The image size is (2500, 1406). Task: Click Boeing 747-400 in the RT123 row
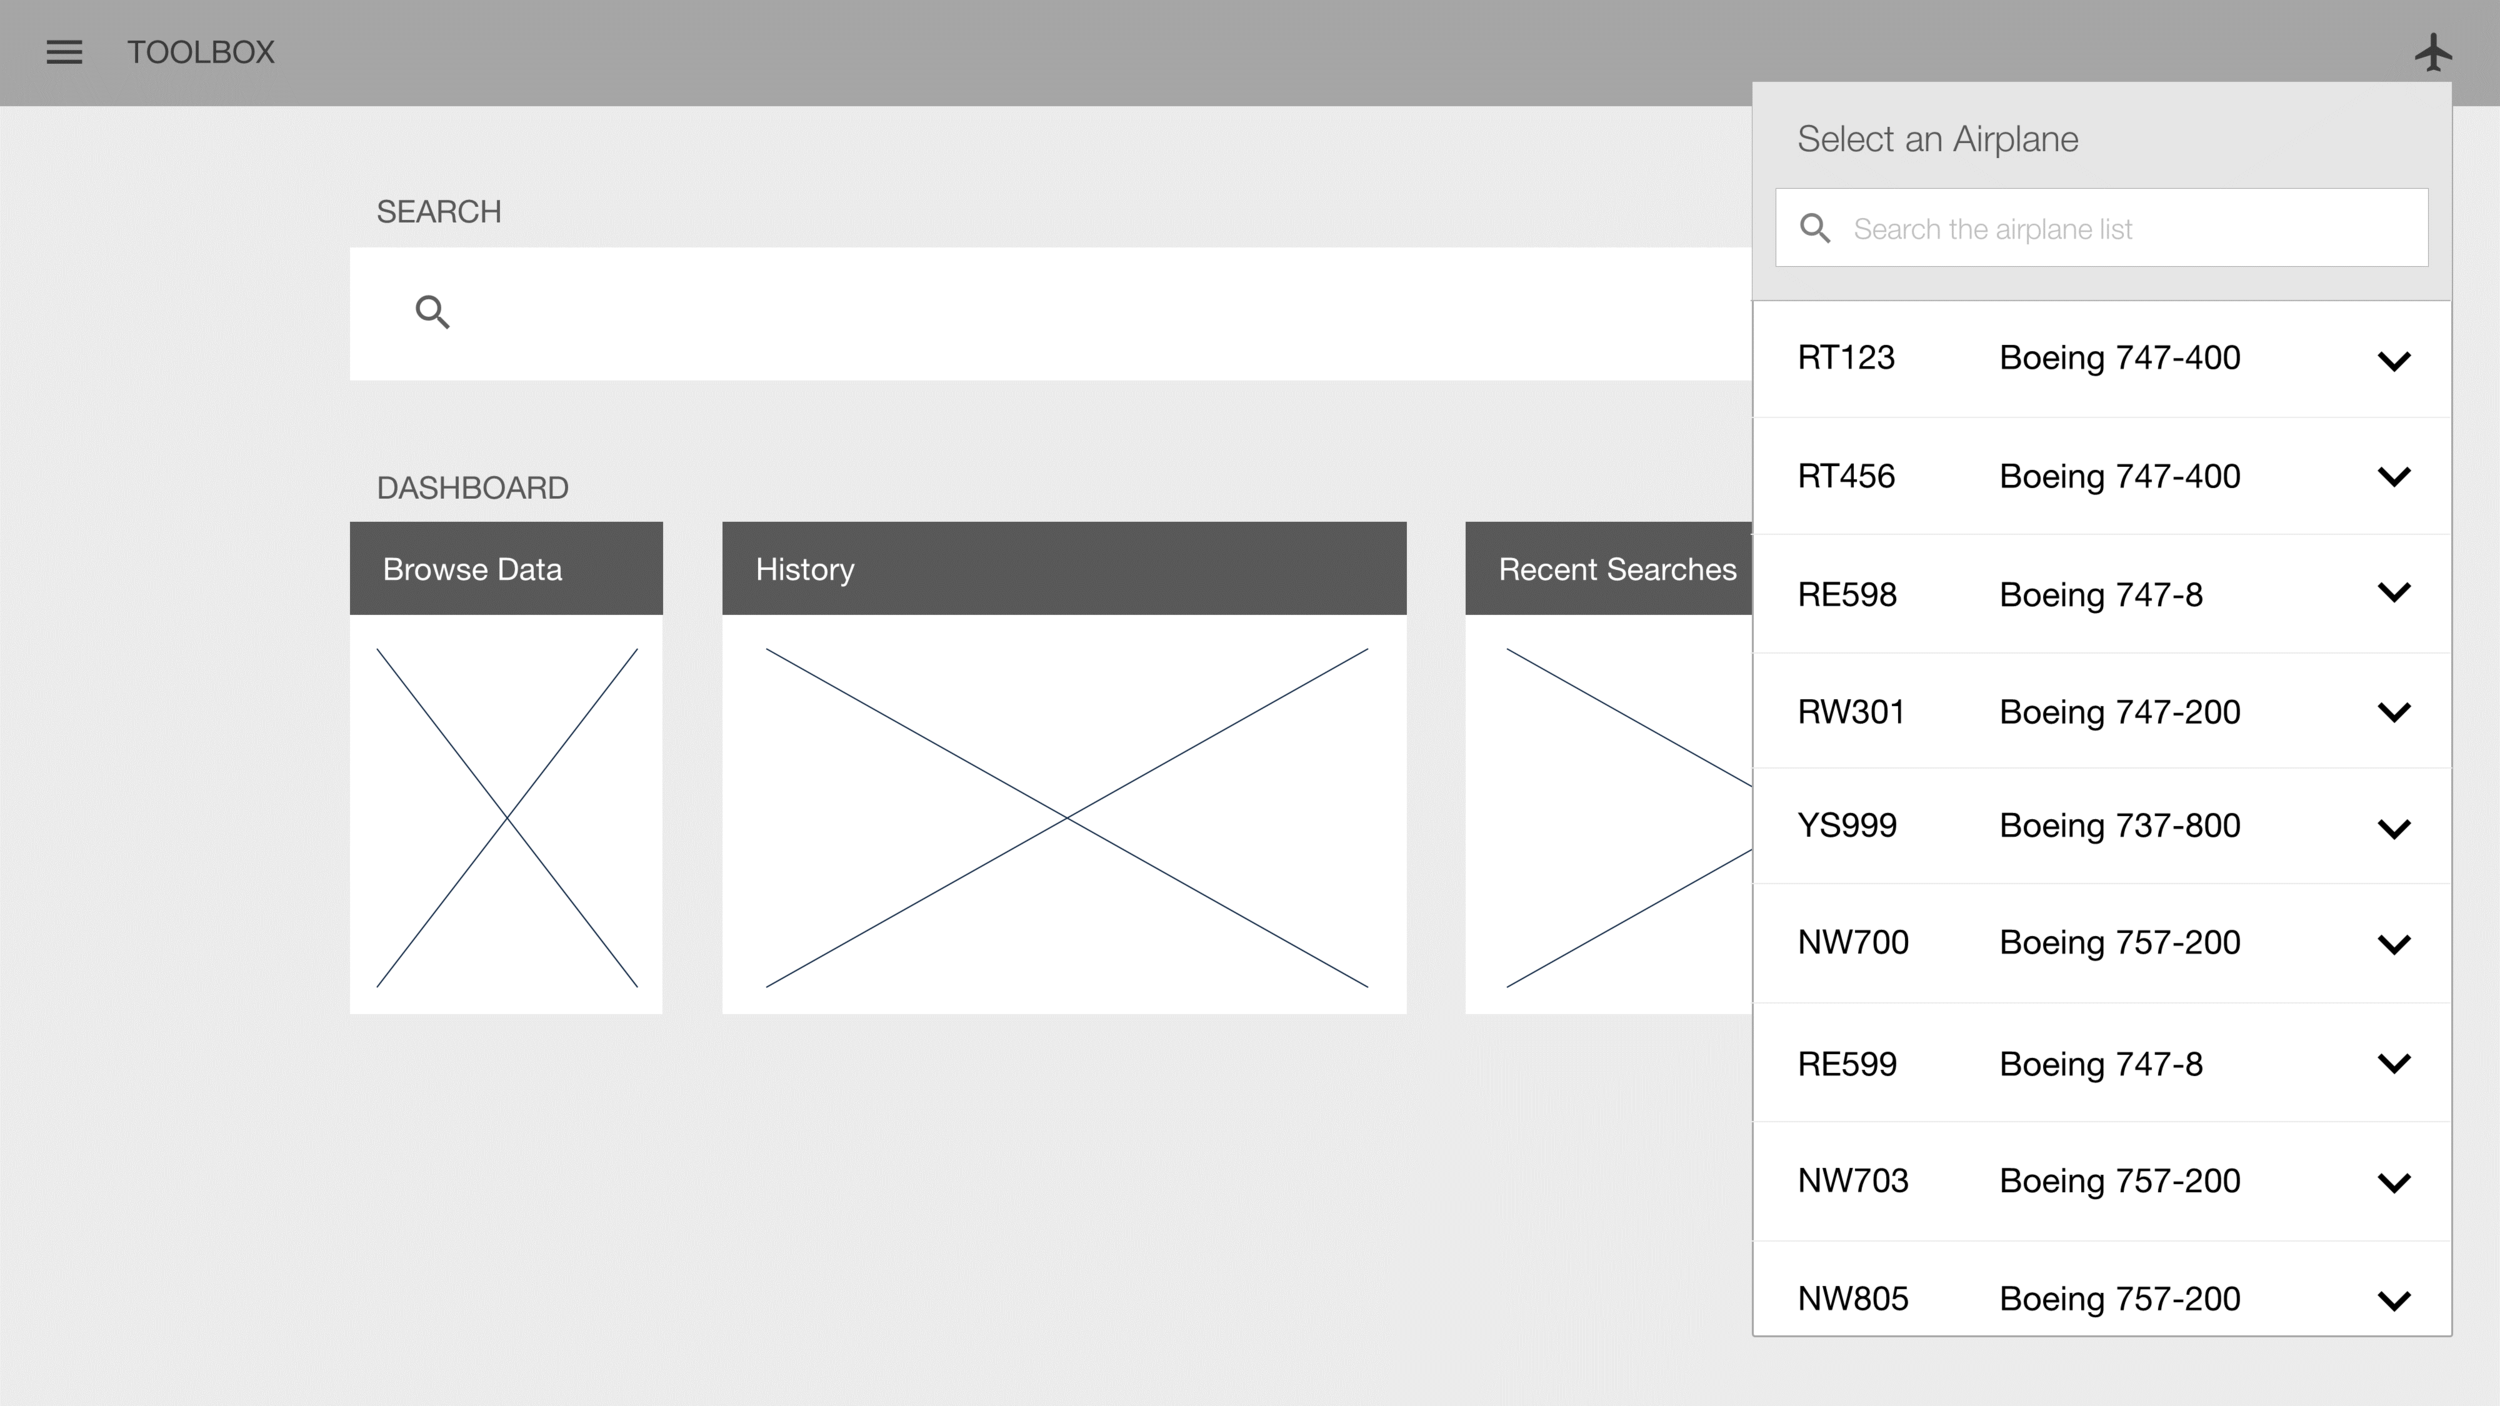(2120, 358)
